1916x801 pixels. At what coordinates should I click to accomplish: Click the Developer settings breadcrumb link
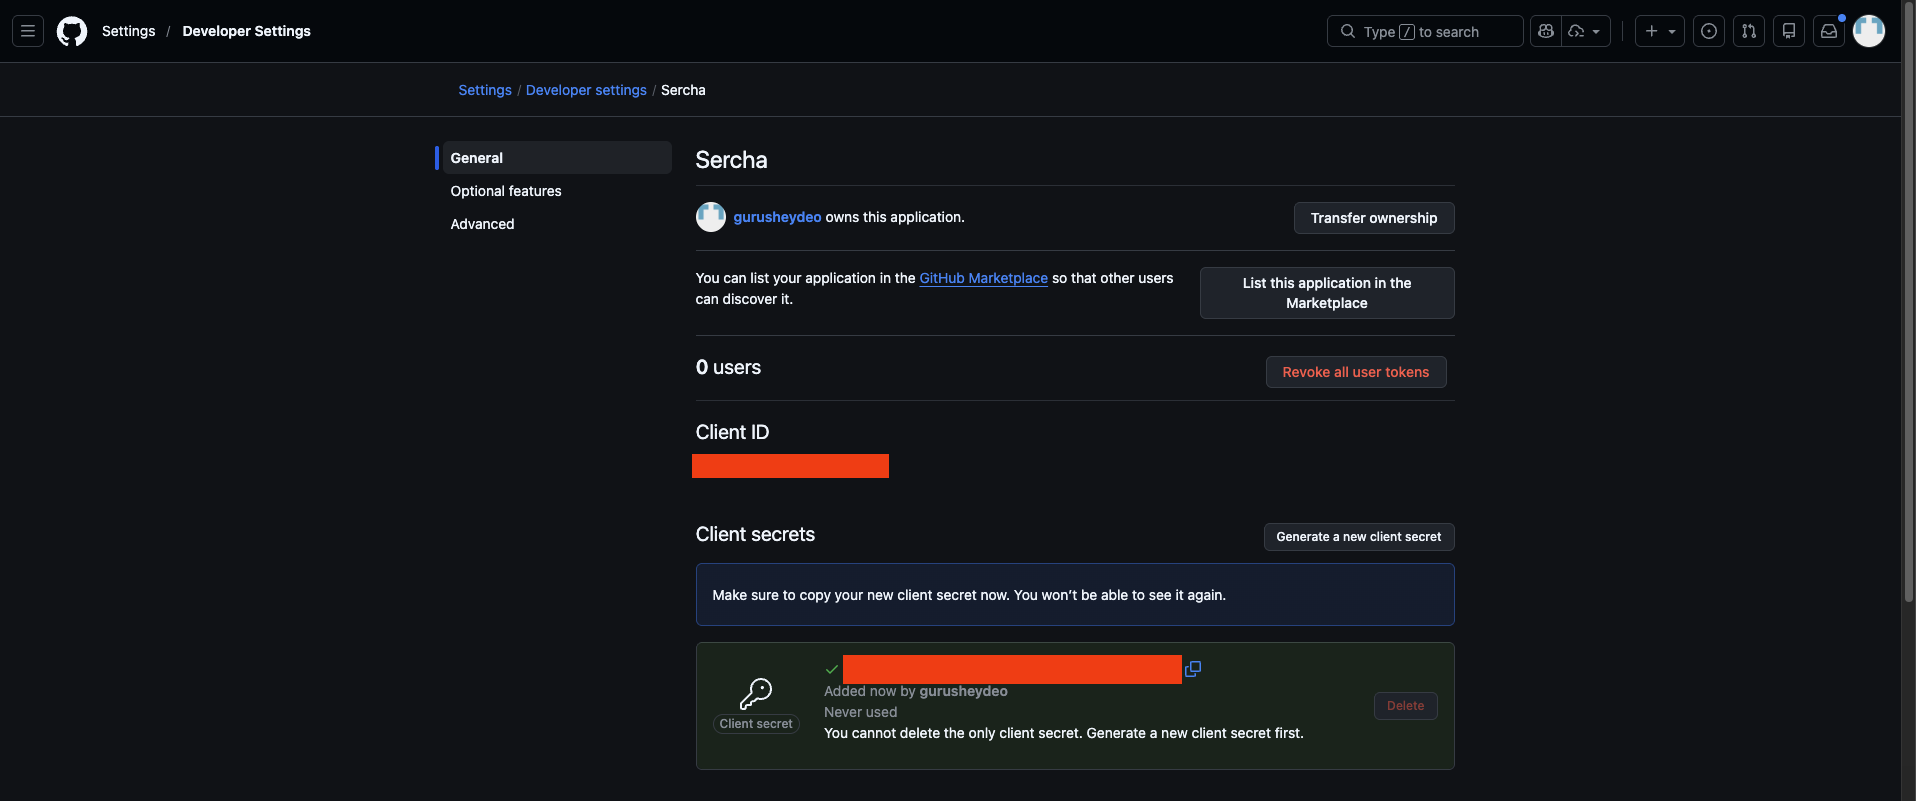coord(586,90)
